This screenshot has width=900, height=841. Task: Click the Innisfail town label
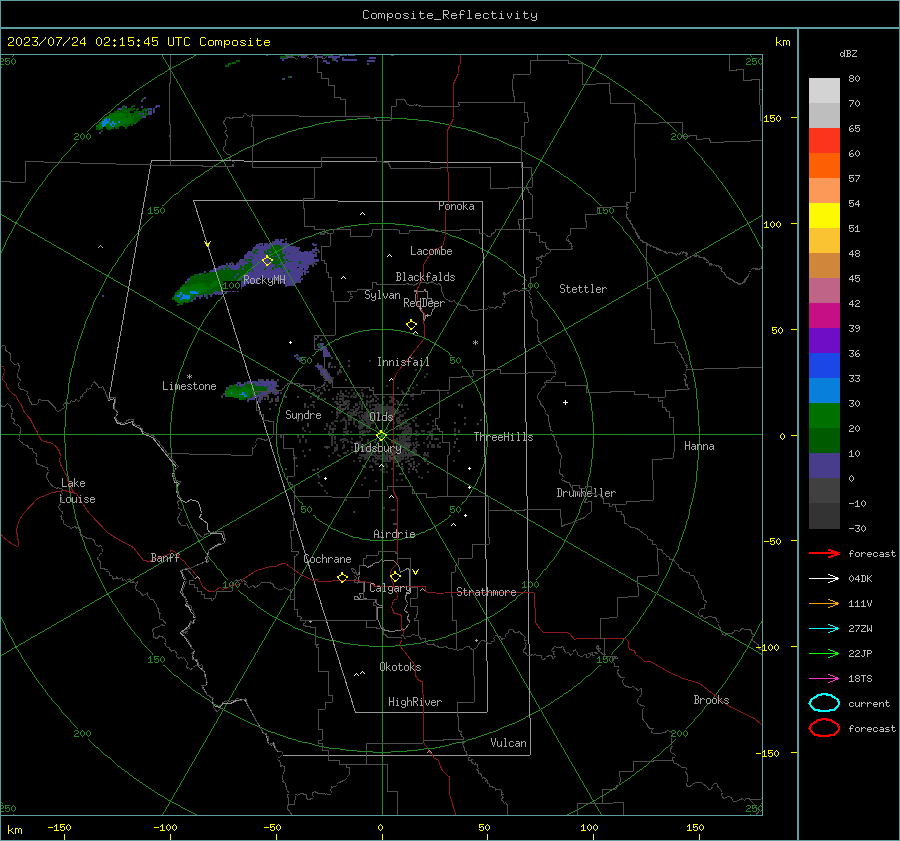[403, 362]
